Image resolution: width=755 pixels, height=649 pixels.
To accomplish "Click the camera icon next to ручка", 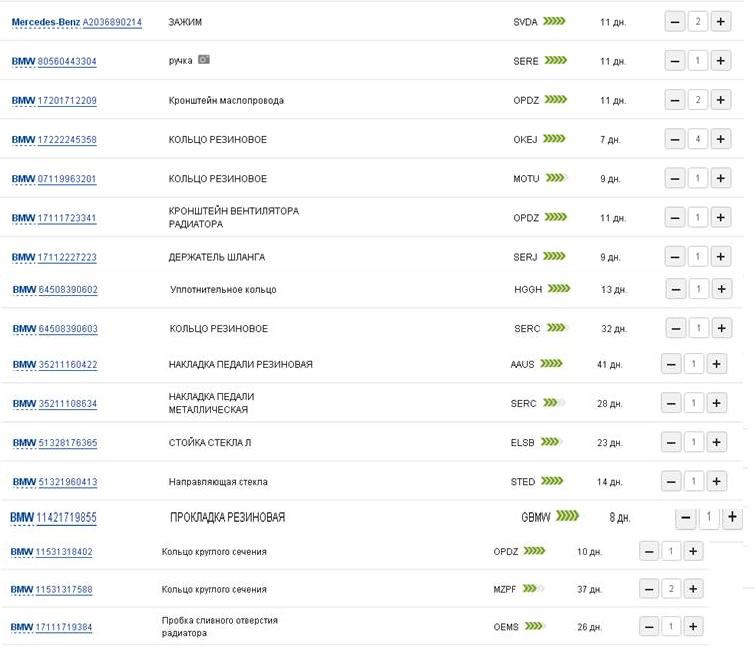I will 204,60.
